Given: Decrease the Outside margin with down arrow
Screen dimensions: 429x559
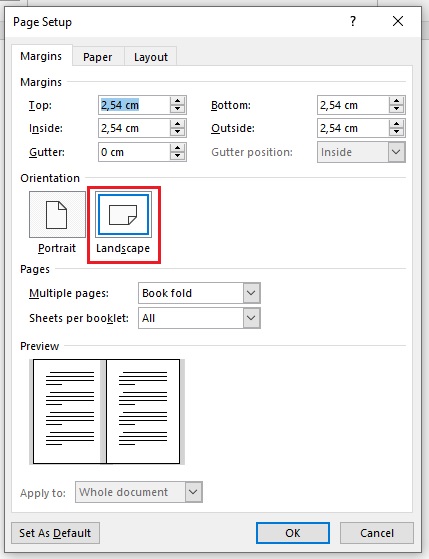Looking at the screenshot, I should [x=396, y=132].
